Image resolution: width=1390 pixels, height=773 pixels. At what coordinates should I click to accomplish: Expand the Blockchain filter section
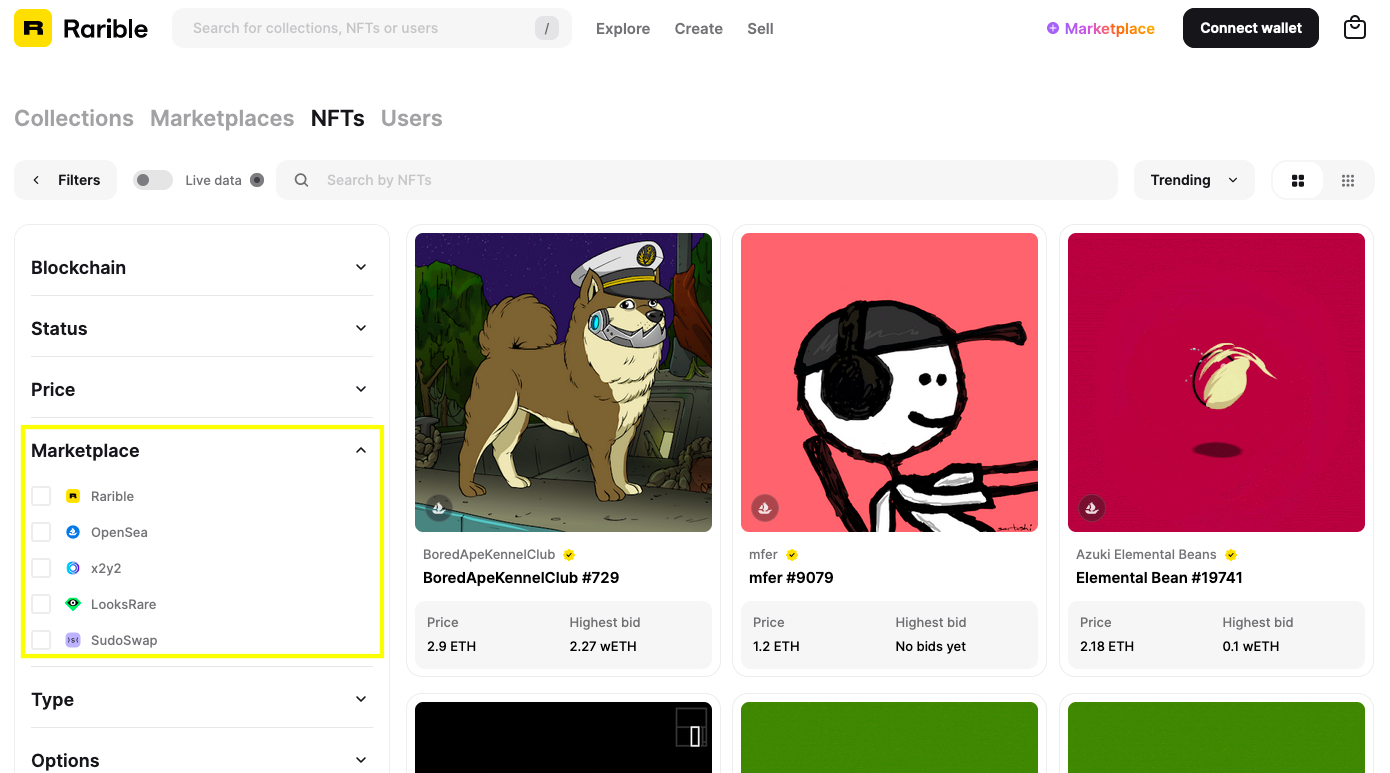(x=202, y=267)
